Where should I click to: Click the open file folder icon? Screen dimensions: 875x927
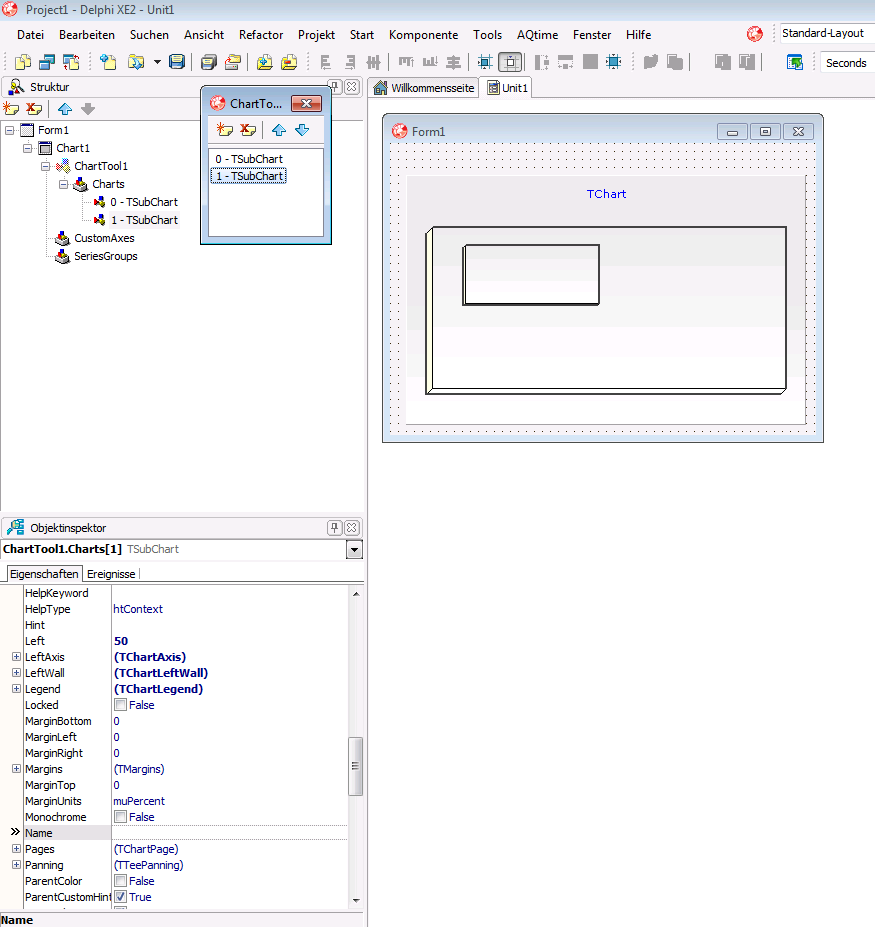pyautogui.click(x=136, y=62)
